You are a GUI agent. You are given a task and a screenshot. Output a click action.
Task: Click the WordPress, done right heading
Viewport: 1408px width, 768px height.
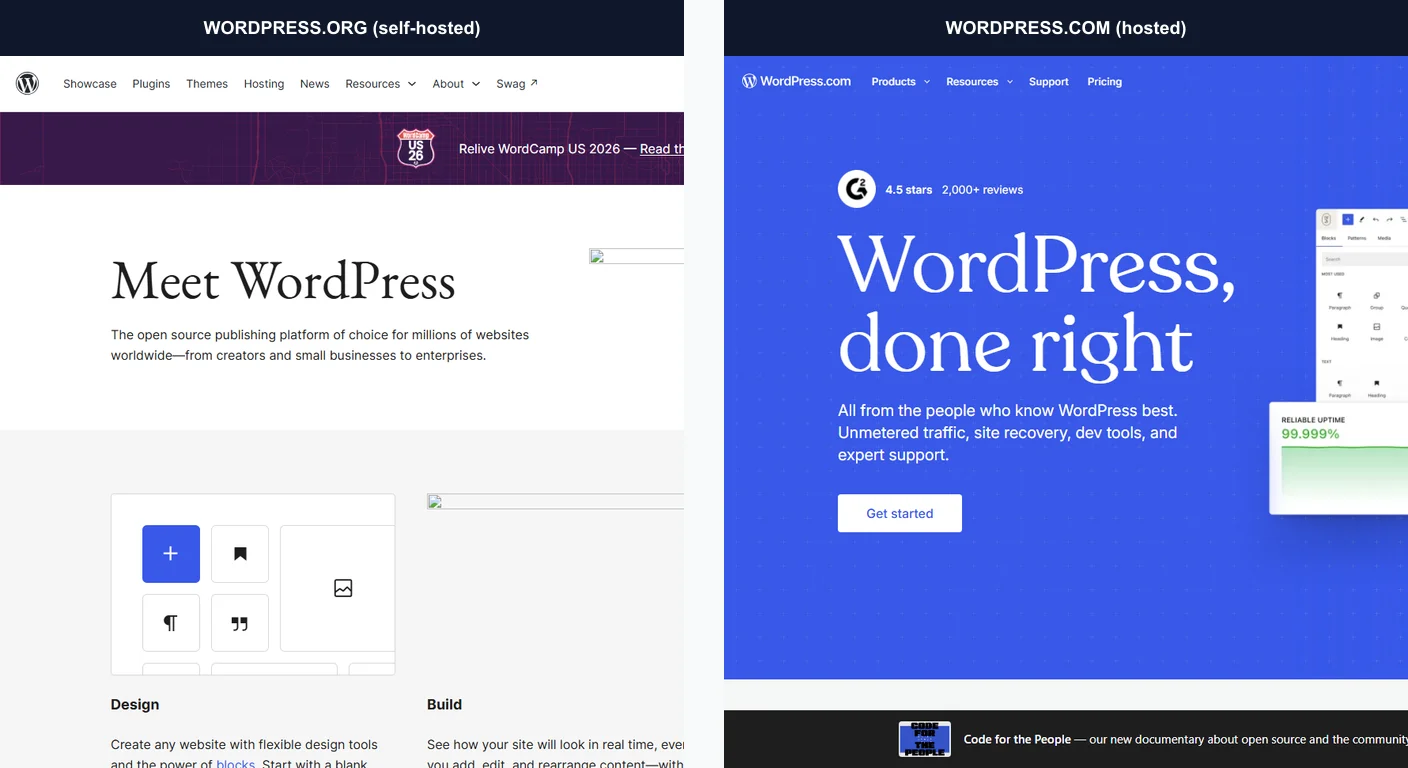[x=1036, y=304]
